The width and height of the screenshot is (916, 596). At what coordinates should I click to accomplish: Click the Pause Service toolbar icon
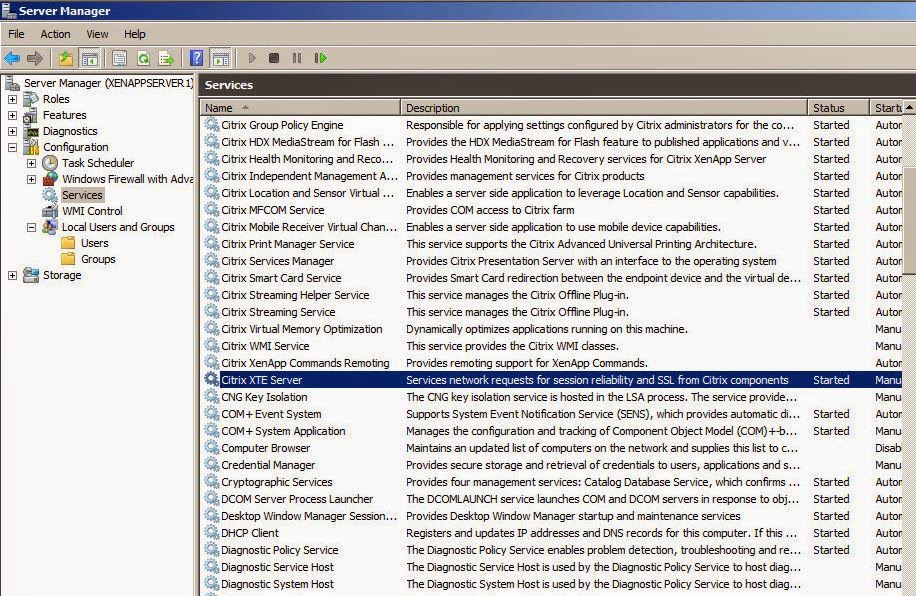297,58
